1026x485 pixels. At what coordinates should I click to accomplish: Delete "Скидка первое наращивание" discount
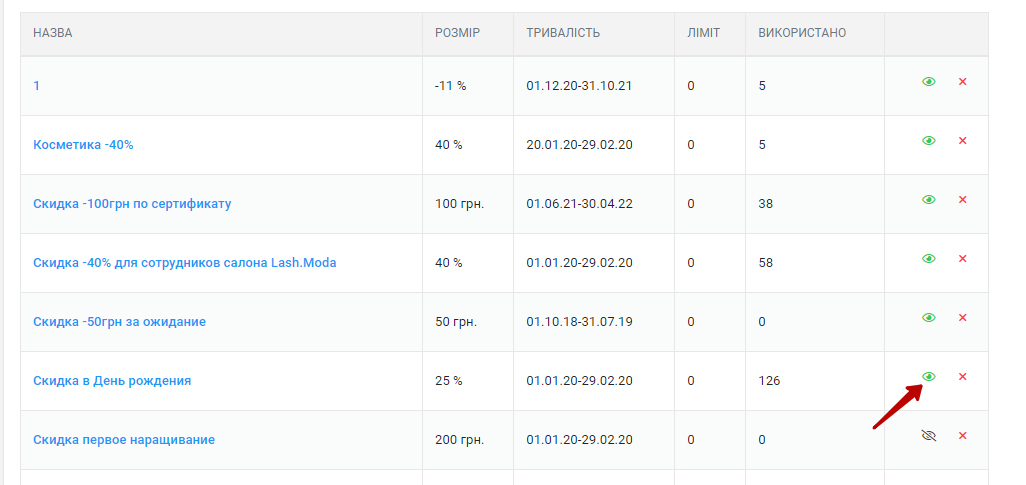click(962, 435)
